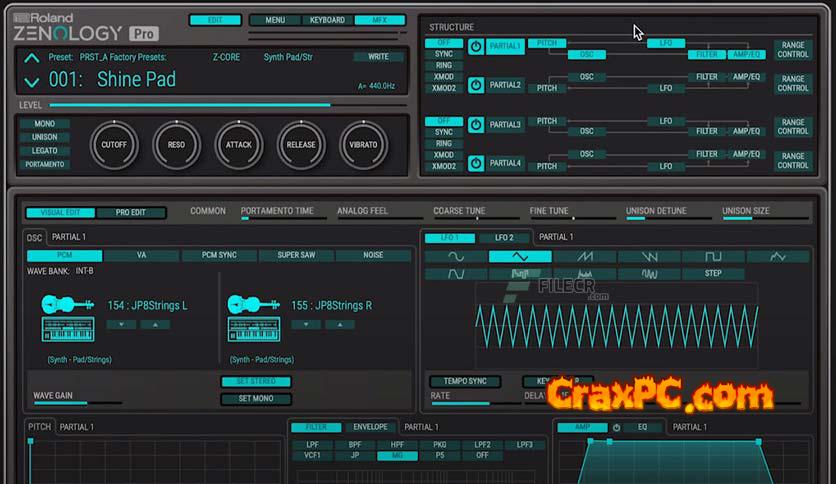
Task: Select MG filter type
Action: pos(397,456)
